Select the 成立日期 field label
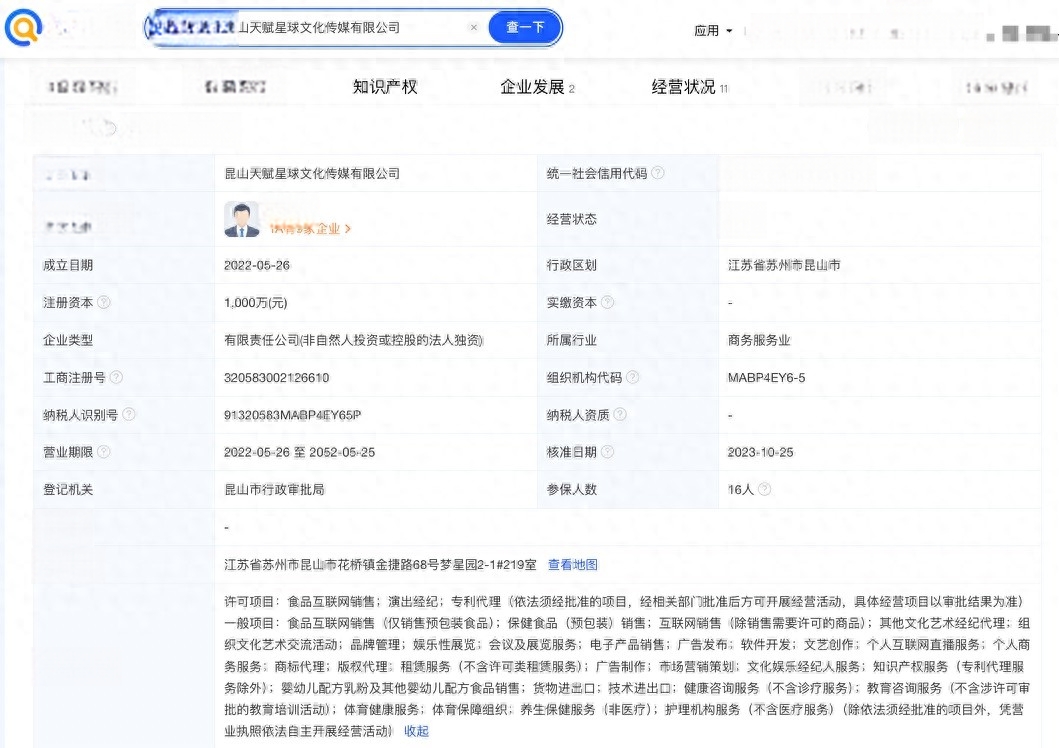 (68, 265)
